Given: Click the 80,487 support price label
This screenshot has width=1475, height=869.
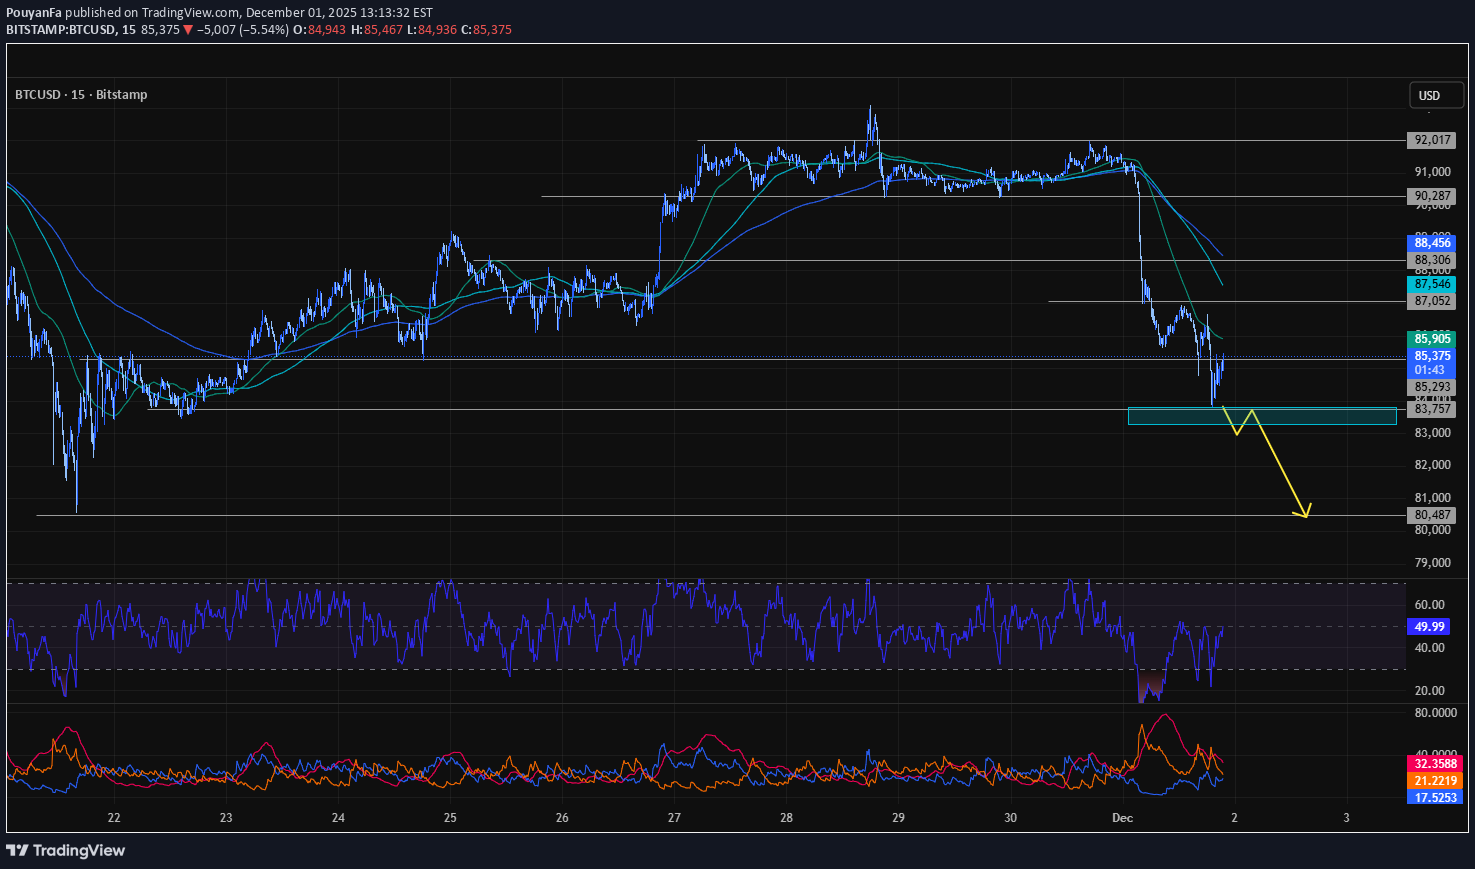Looking at the screenshot, I should [1430, 514].
